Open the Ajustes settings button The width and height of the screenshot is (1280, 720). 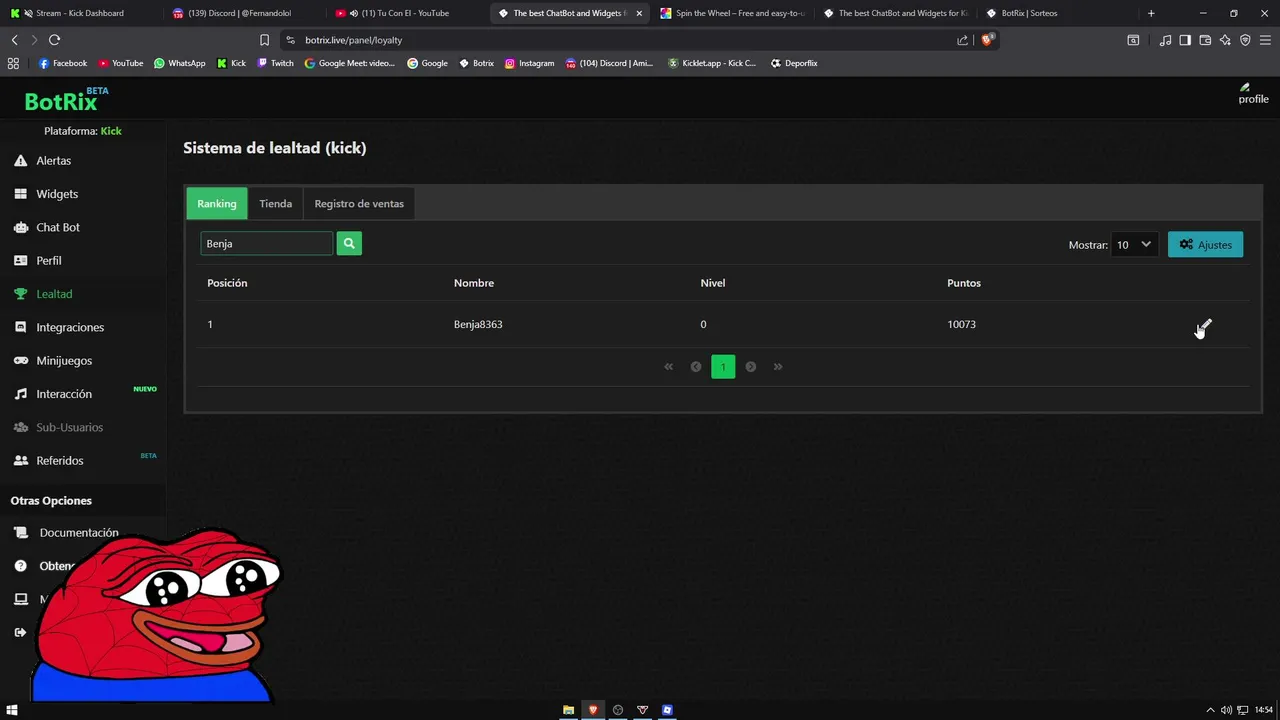pos(1205,244)
